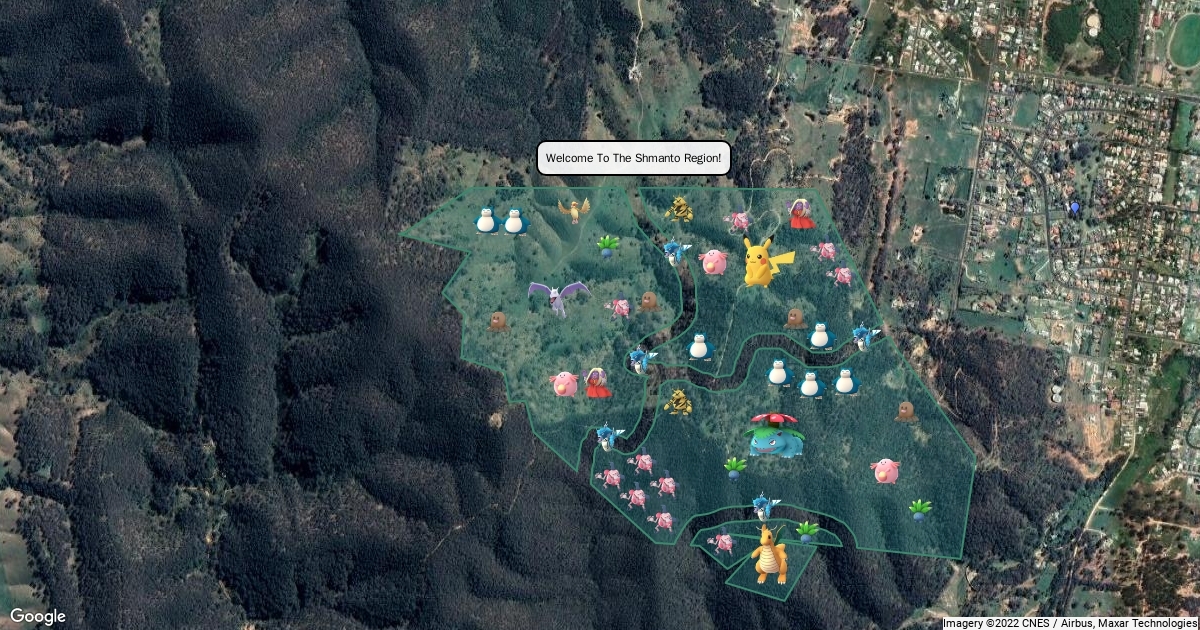
Task: Select the purple Aerodactyl marker
Action: click(x=557, y=297)
